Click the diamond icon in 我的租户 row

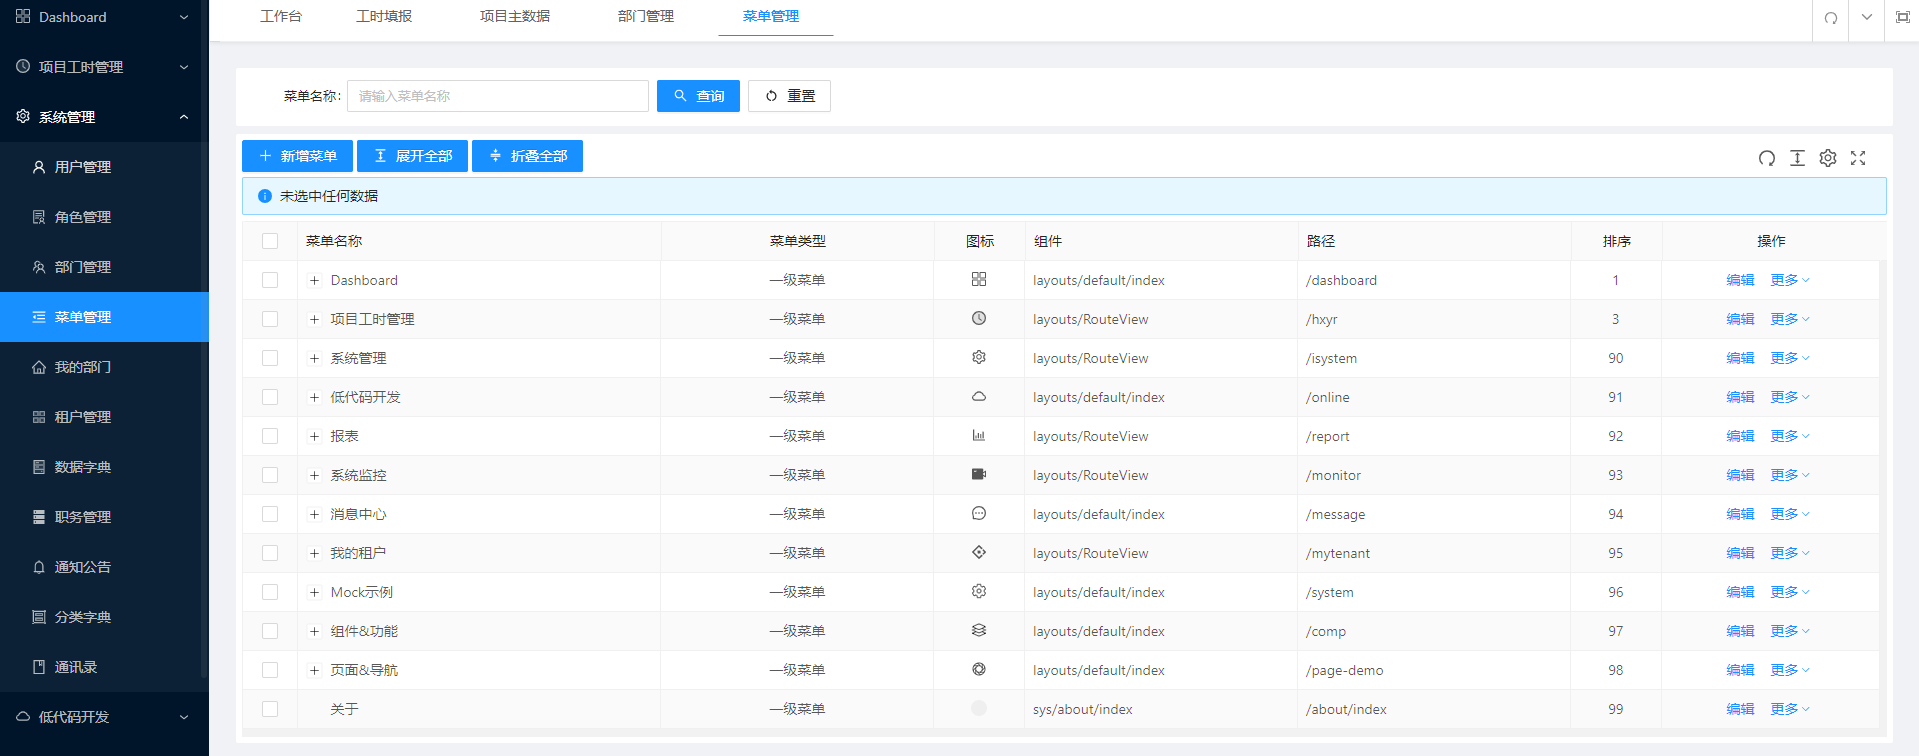point(979,553)
